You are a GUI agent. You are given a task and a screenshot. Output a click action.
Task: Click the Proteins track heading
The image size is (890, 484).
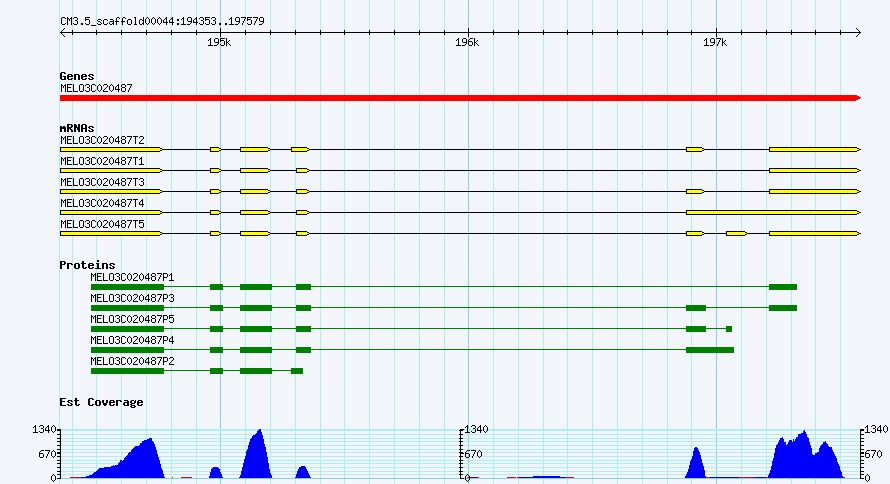[87, 265]
